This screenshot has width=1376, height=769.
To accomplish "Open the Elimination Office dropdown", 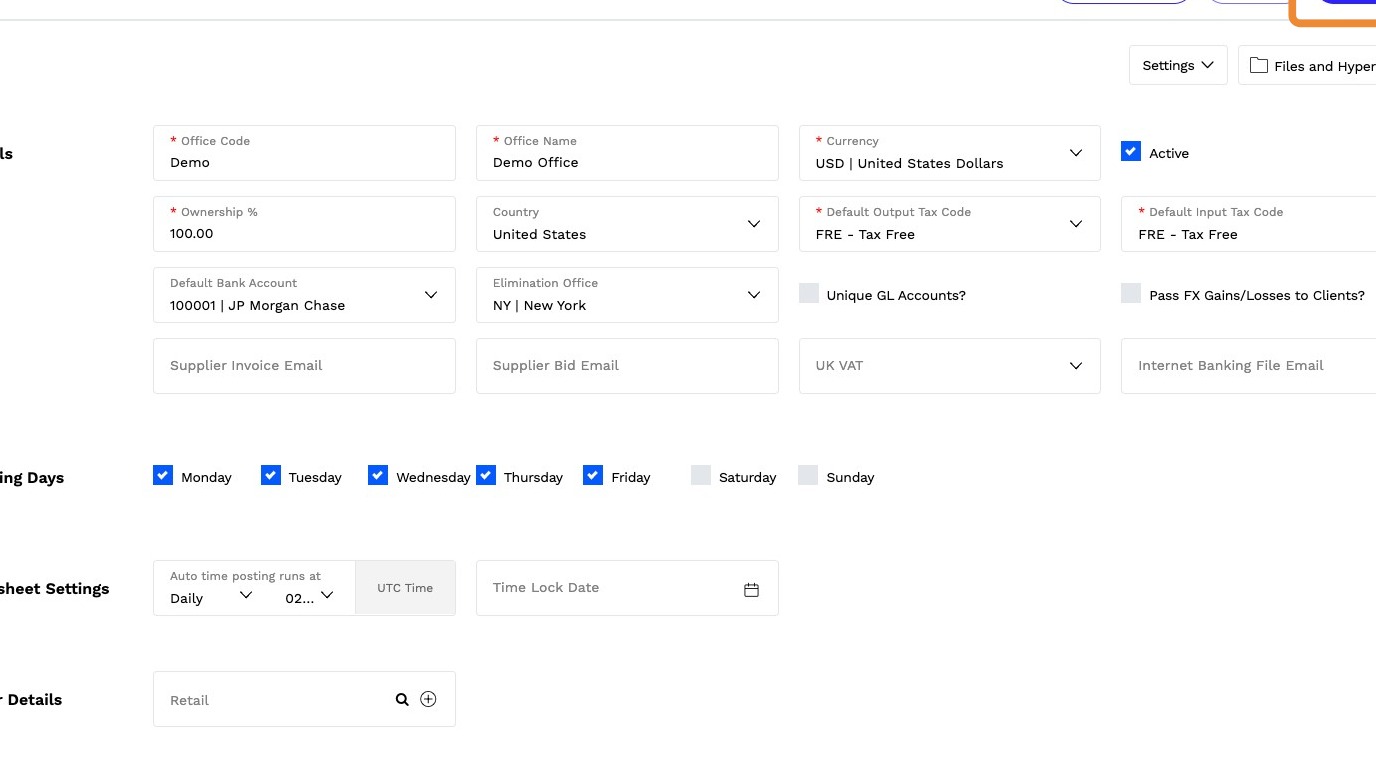I will [x=753, y=295].
